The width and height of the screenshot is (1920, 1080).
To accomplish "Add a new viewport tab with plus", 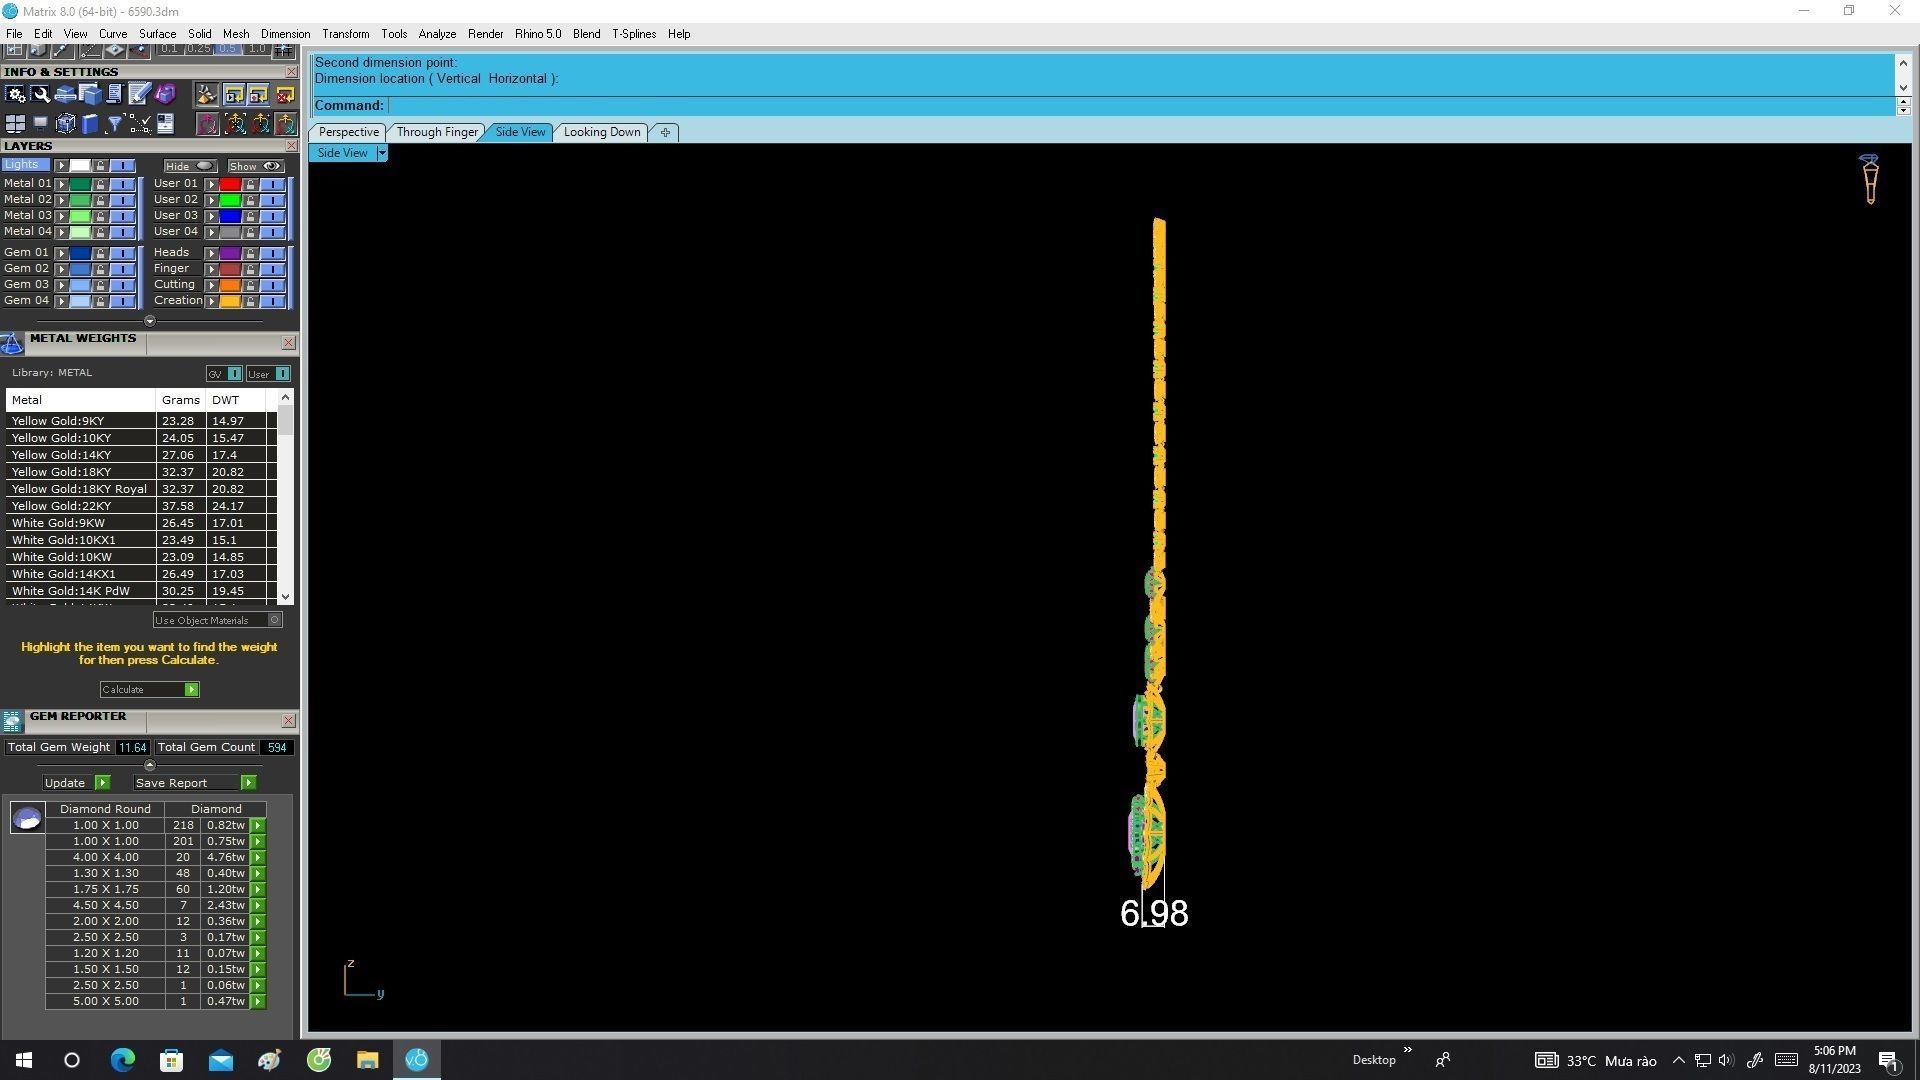I will click(x=665, y=132).
